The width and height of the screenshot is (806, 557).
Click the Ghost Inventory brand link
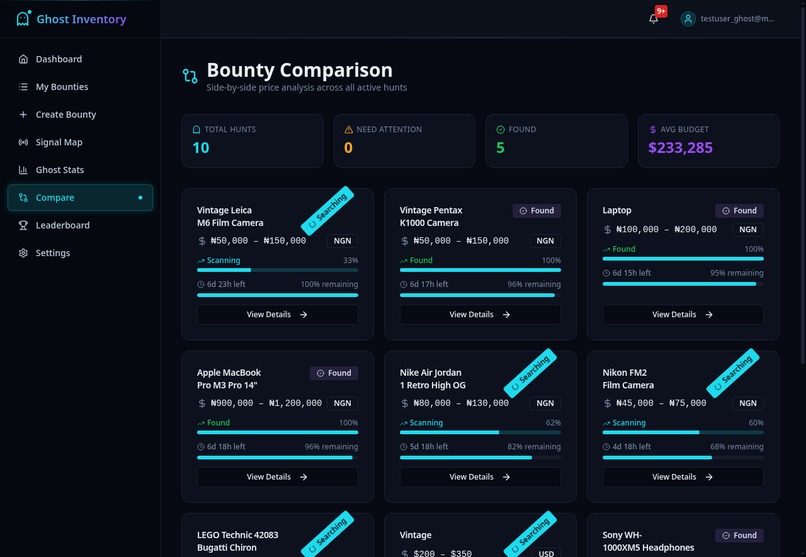pos(71,19)
